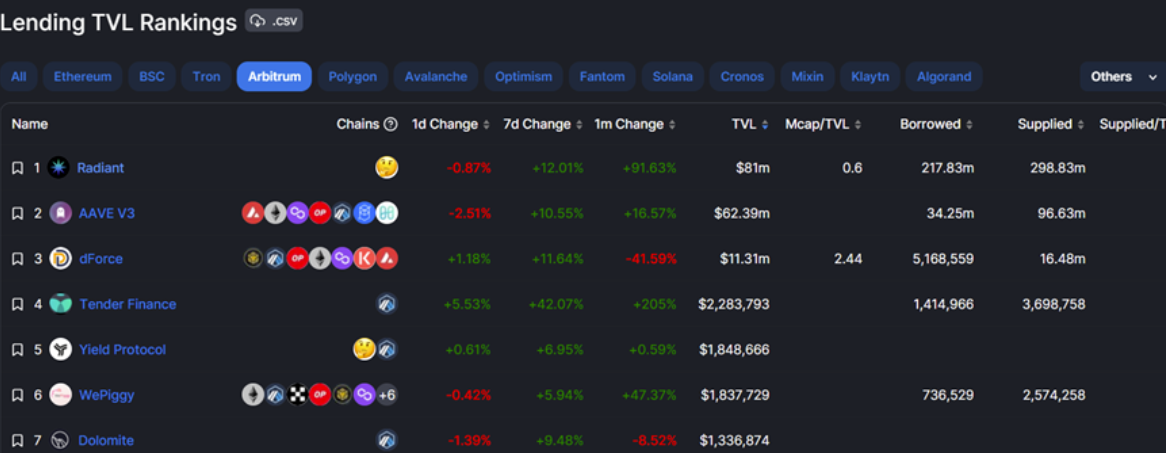
Task: Click the thinking-face chain icon in Yield Protocol row
Action: (364, 350)
